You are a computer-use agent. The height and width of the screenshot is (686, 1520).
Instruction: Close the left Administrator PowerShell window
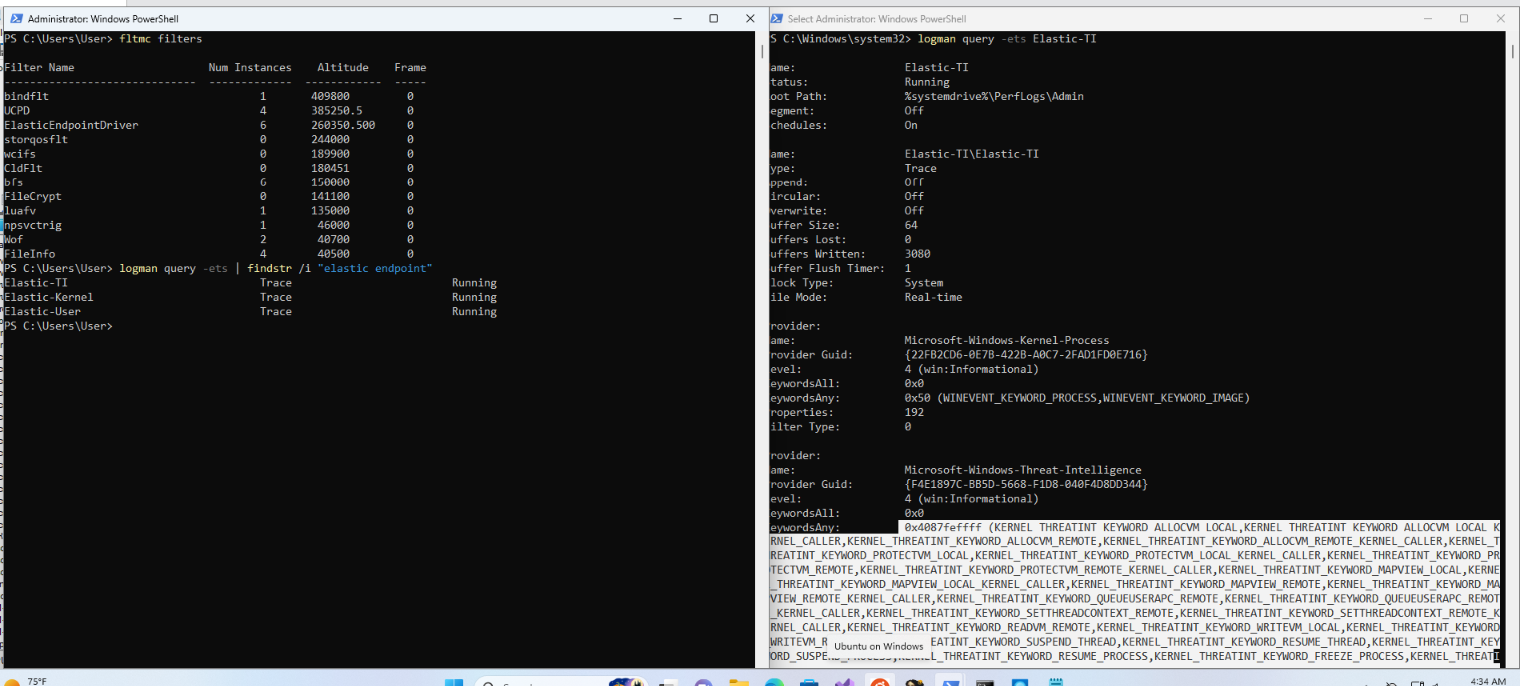[x=750, y=19]
